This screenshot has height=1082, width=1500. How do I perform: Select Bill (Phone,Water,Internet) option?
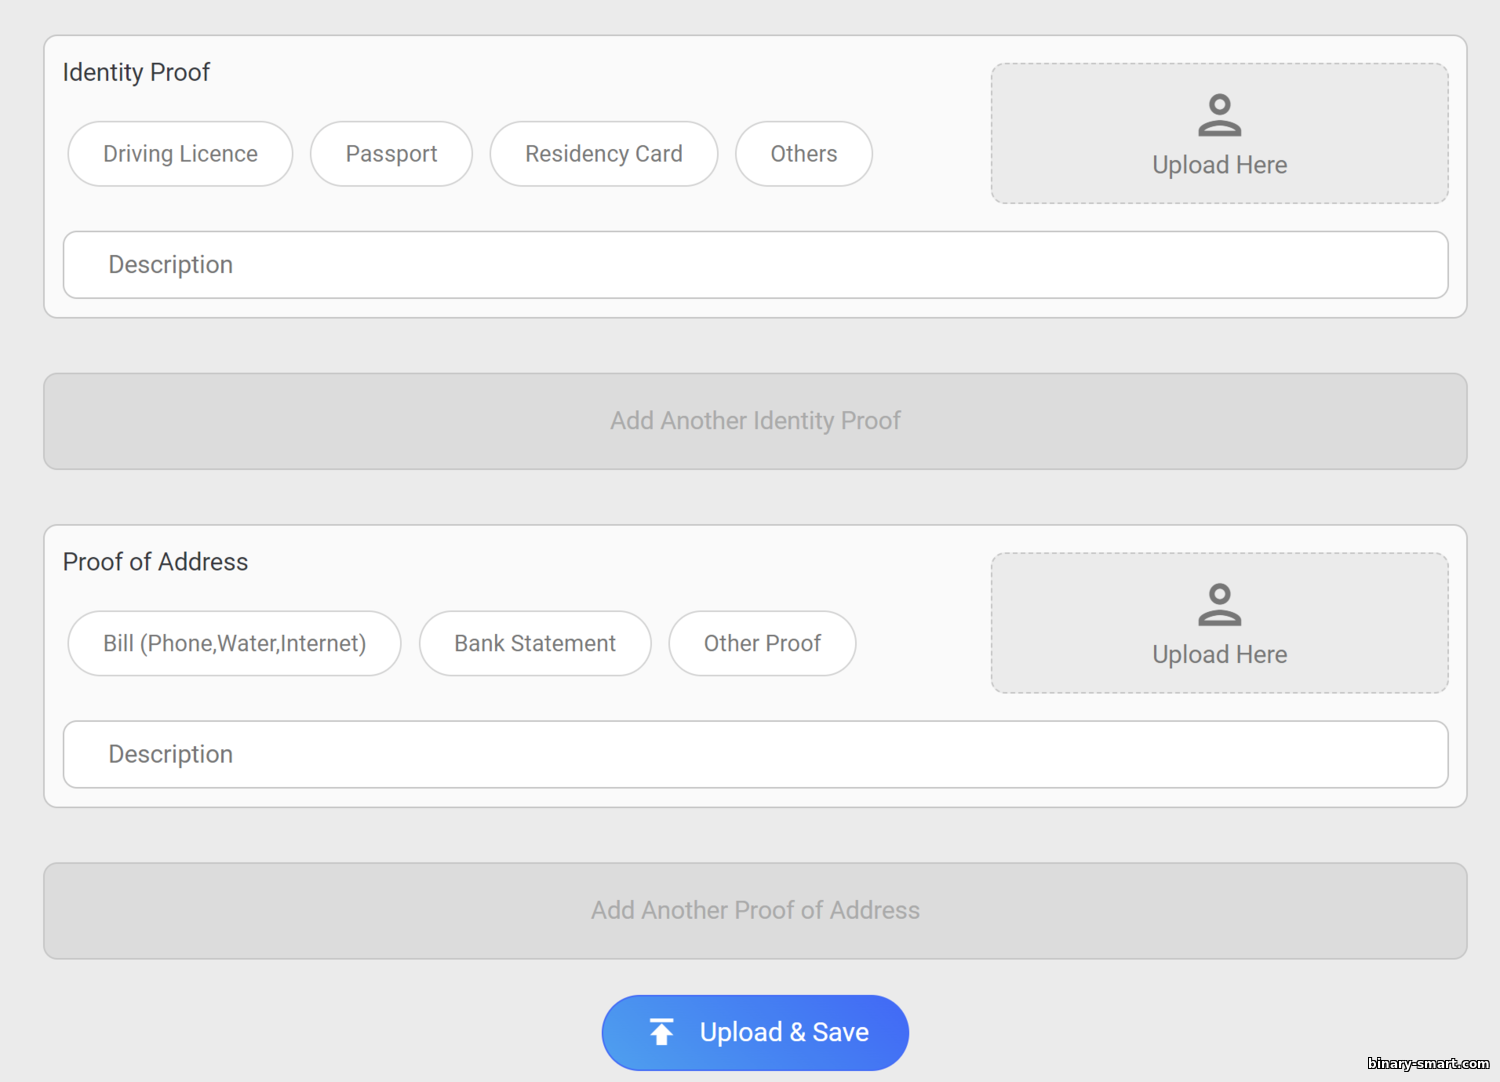(234, 643)
